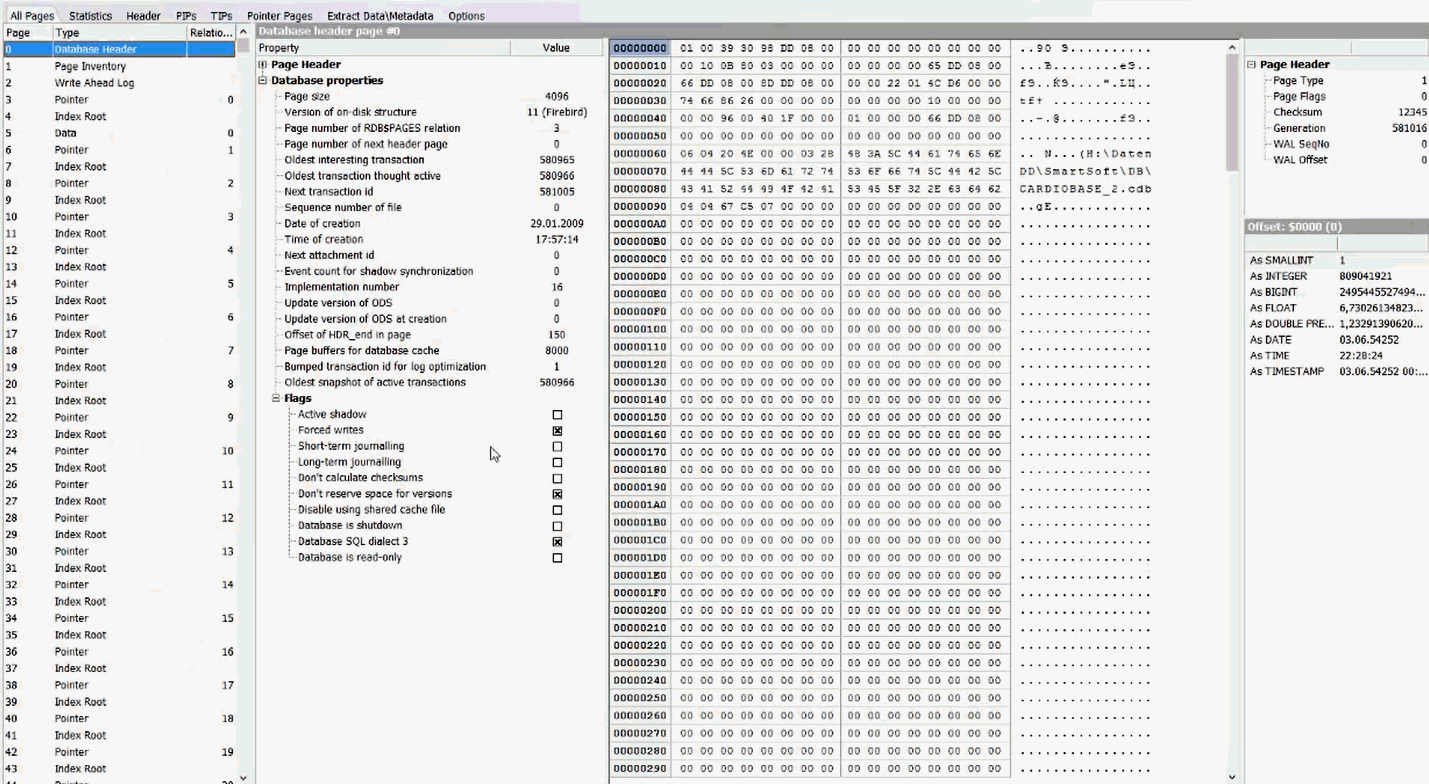Collapse the Database properties node
Image resolution: width=1429 pixels, height=784 pixels.
pyautogui.click(x=263, y=80)
